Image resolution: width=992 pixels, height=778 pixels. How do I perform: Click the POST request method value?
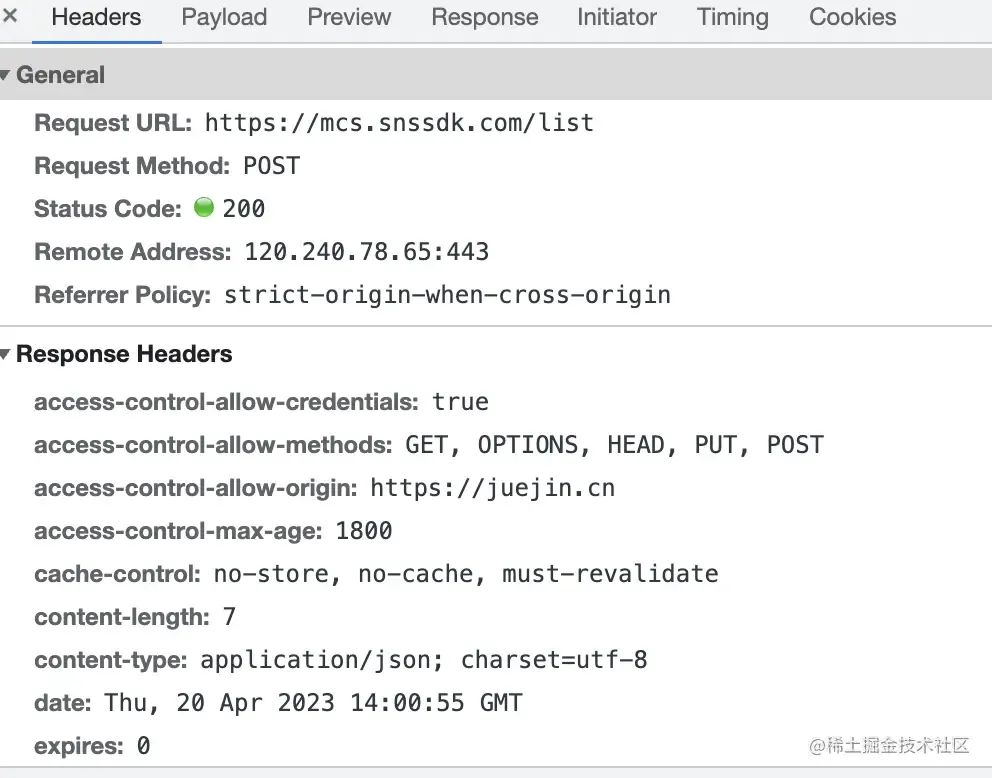pyautogui.click(x=271, y=166)
